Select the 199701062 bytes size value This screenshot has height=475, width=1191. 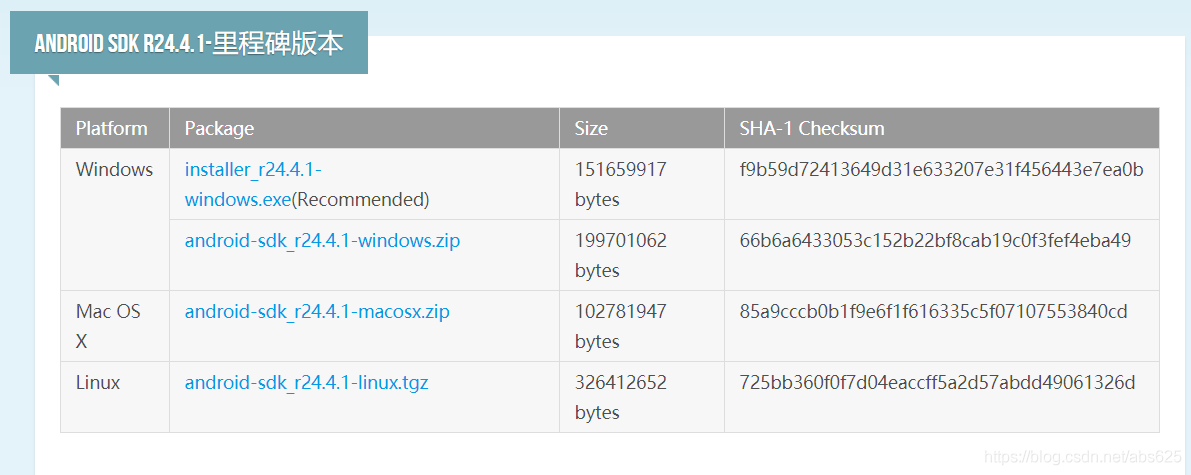[620, 255]
